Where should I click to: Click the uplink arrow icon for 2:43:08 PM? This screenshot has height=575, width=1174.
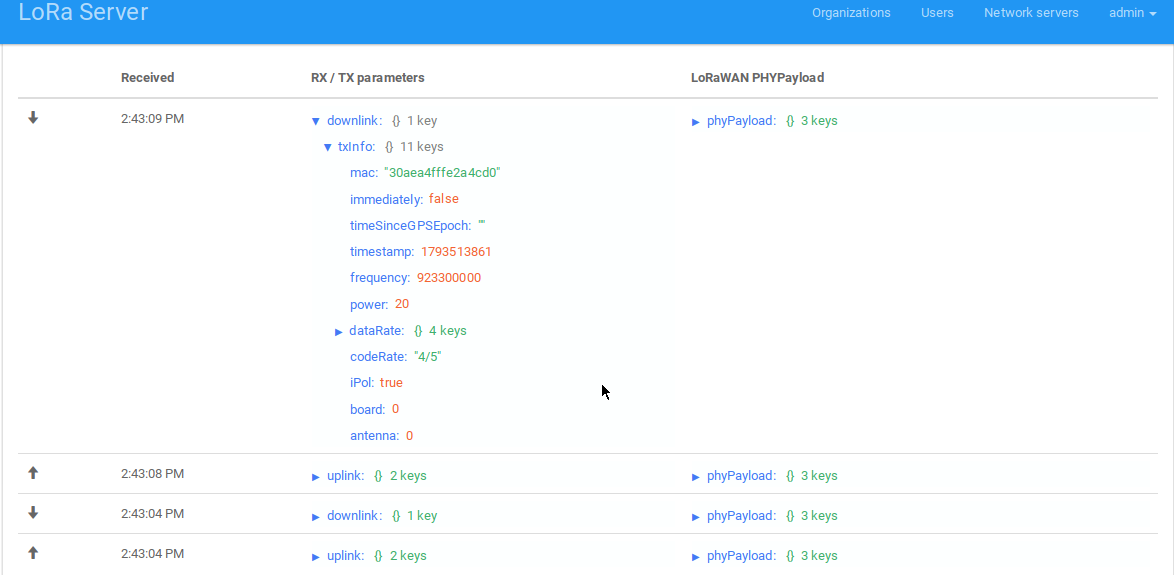coord(33,472)
